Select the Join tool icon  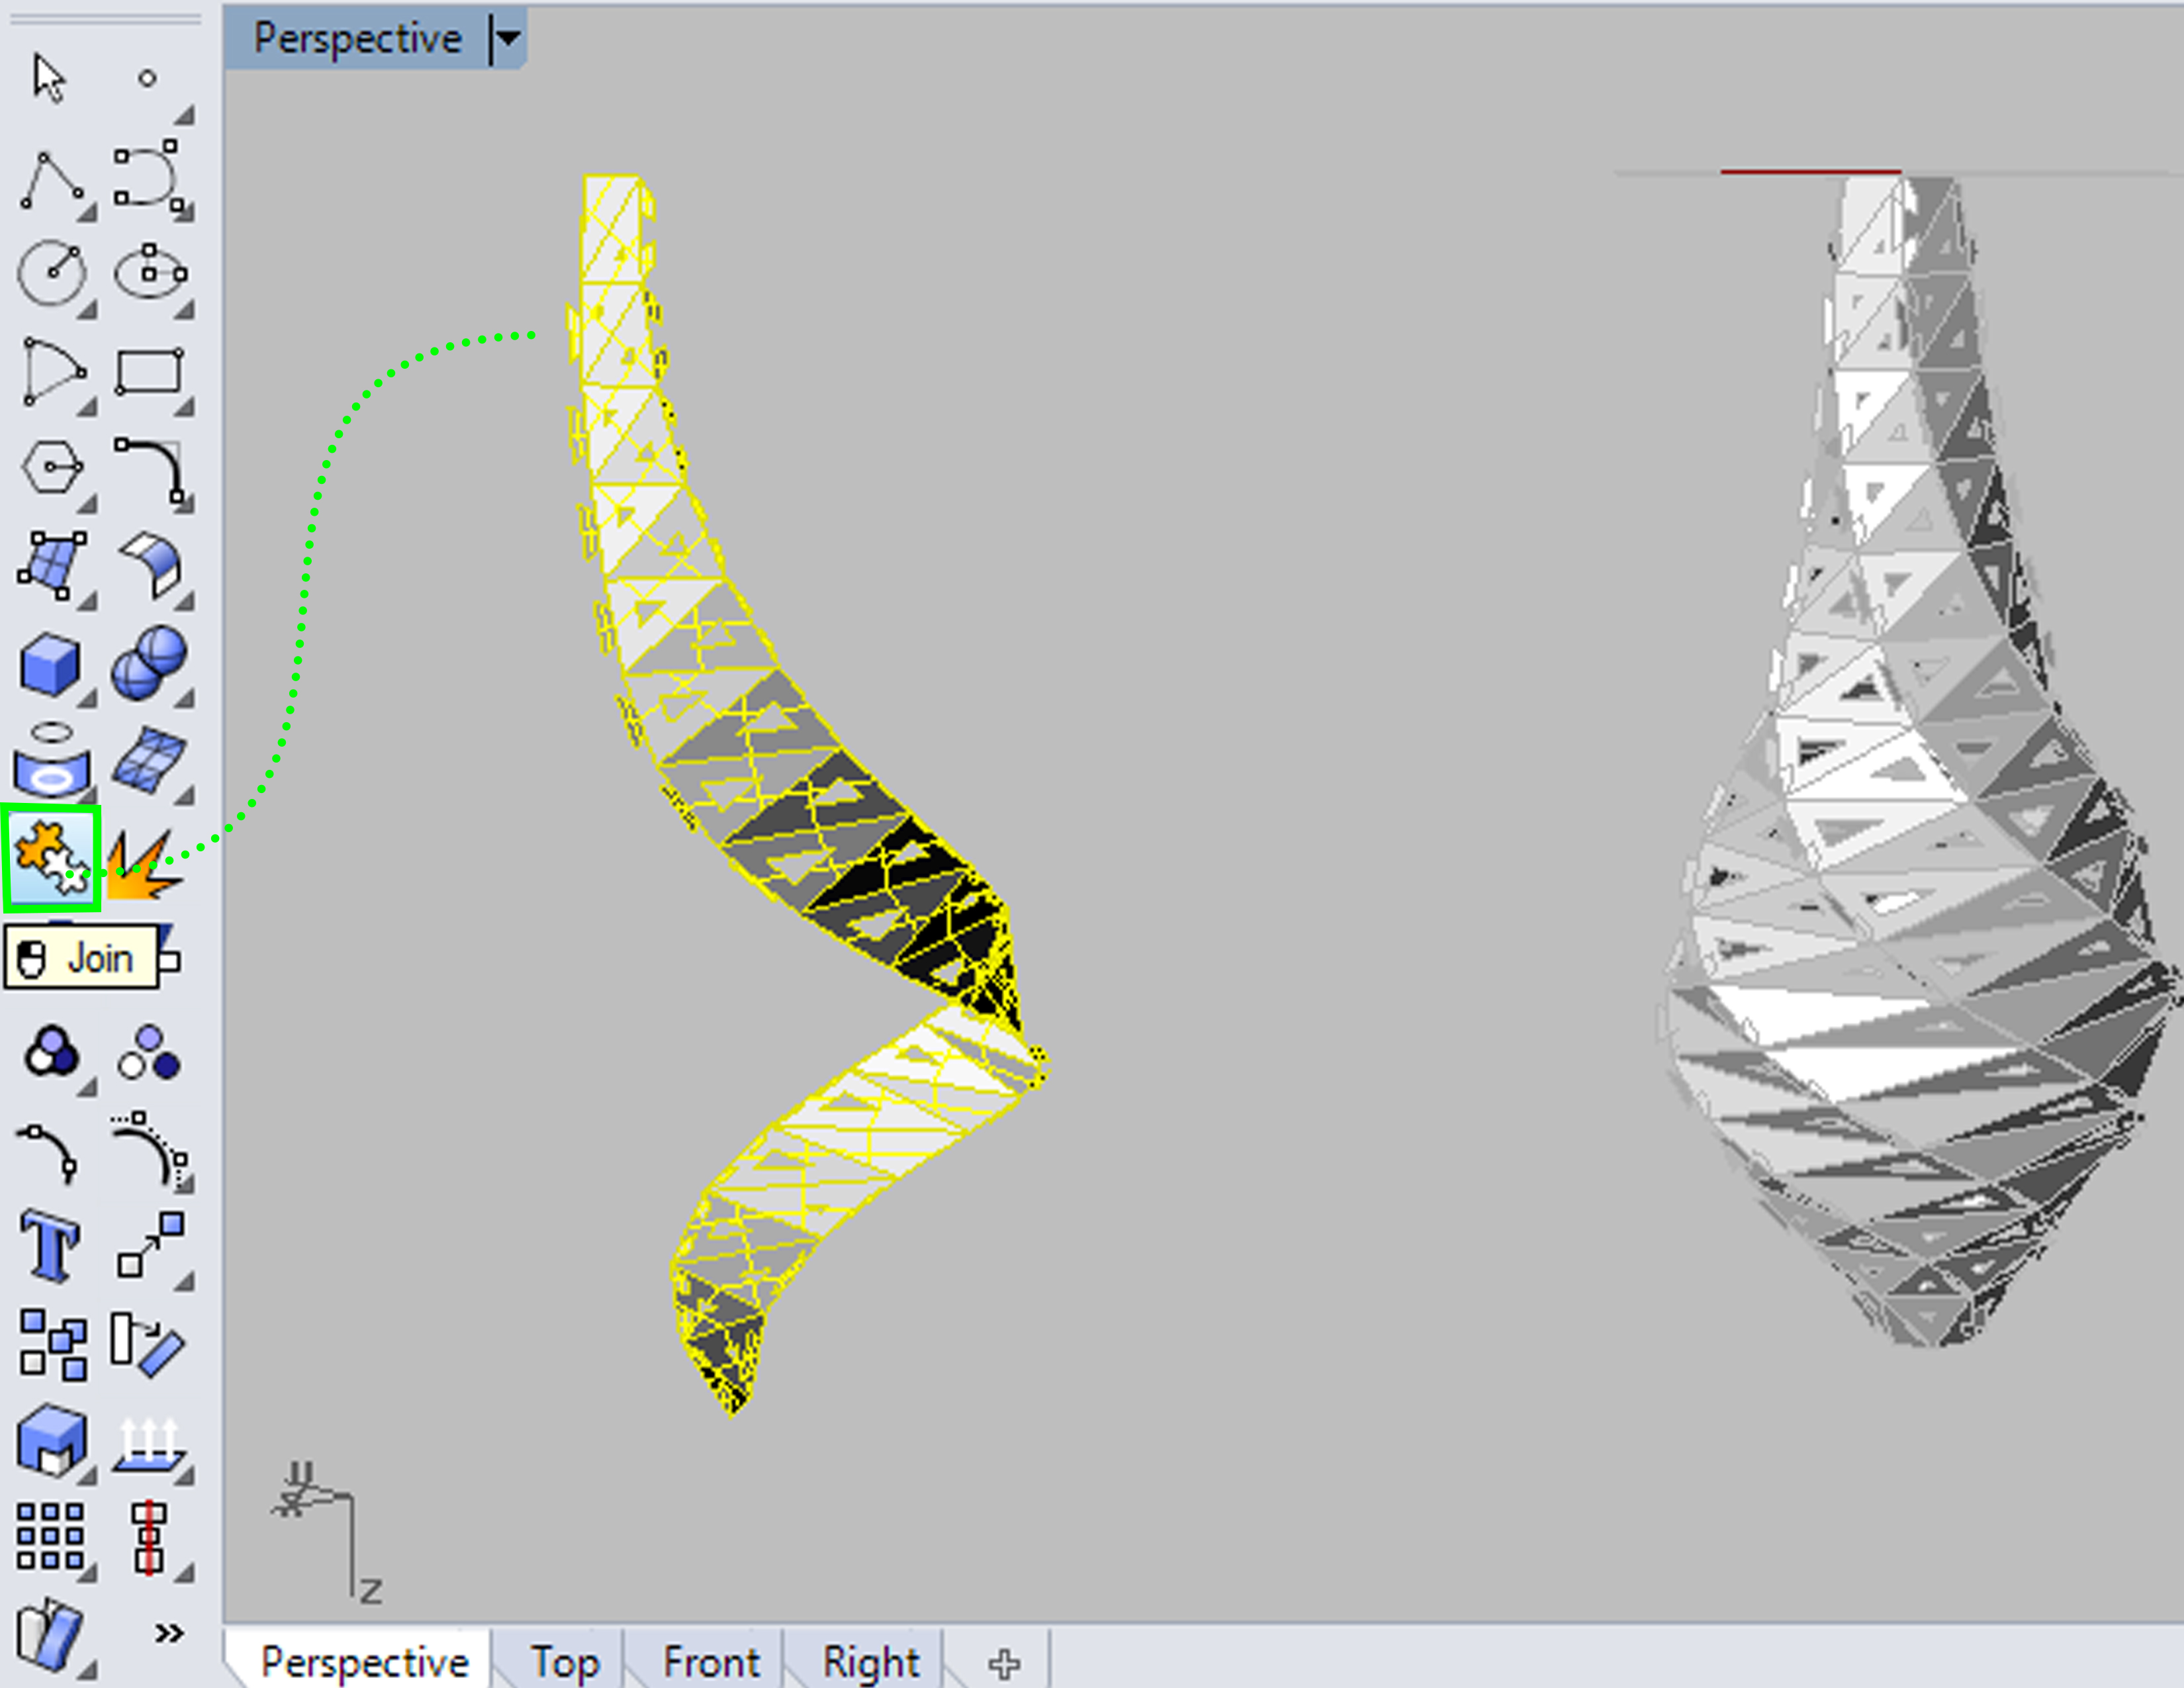click(x=51, y=858)
